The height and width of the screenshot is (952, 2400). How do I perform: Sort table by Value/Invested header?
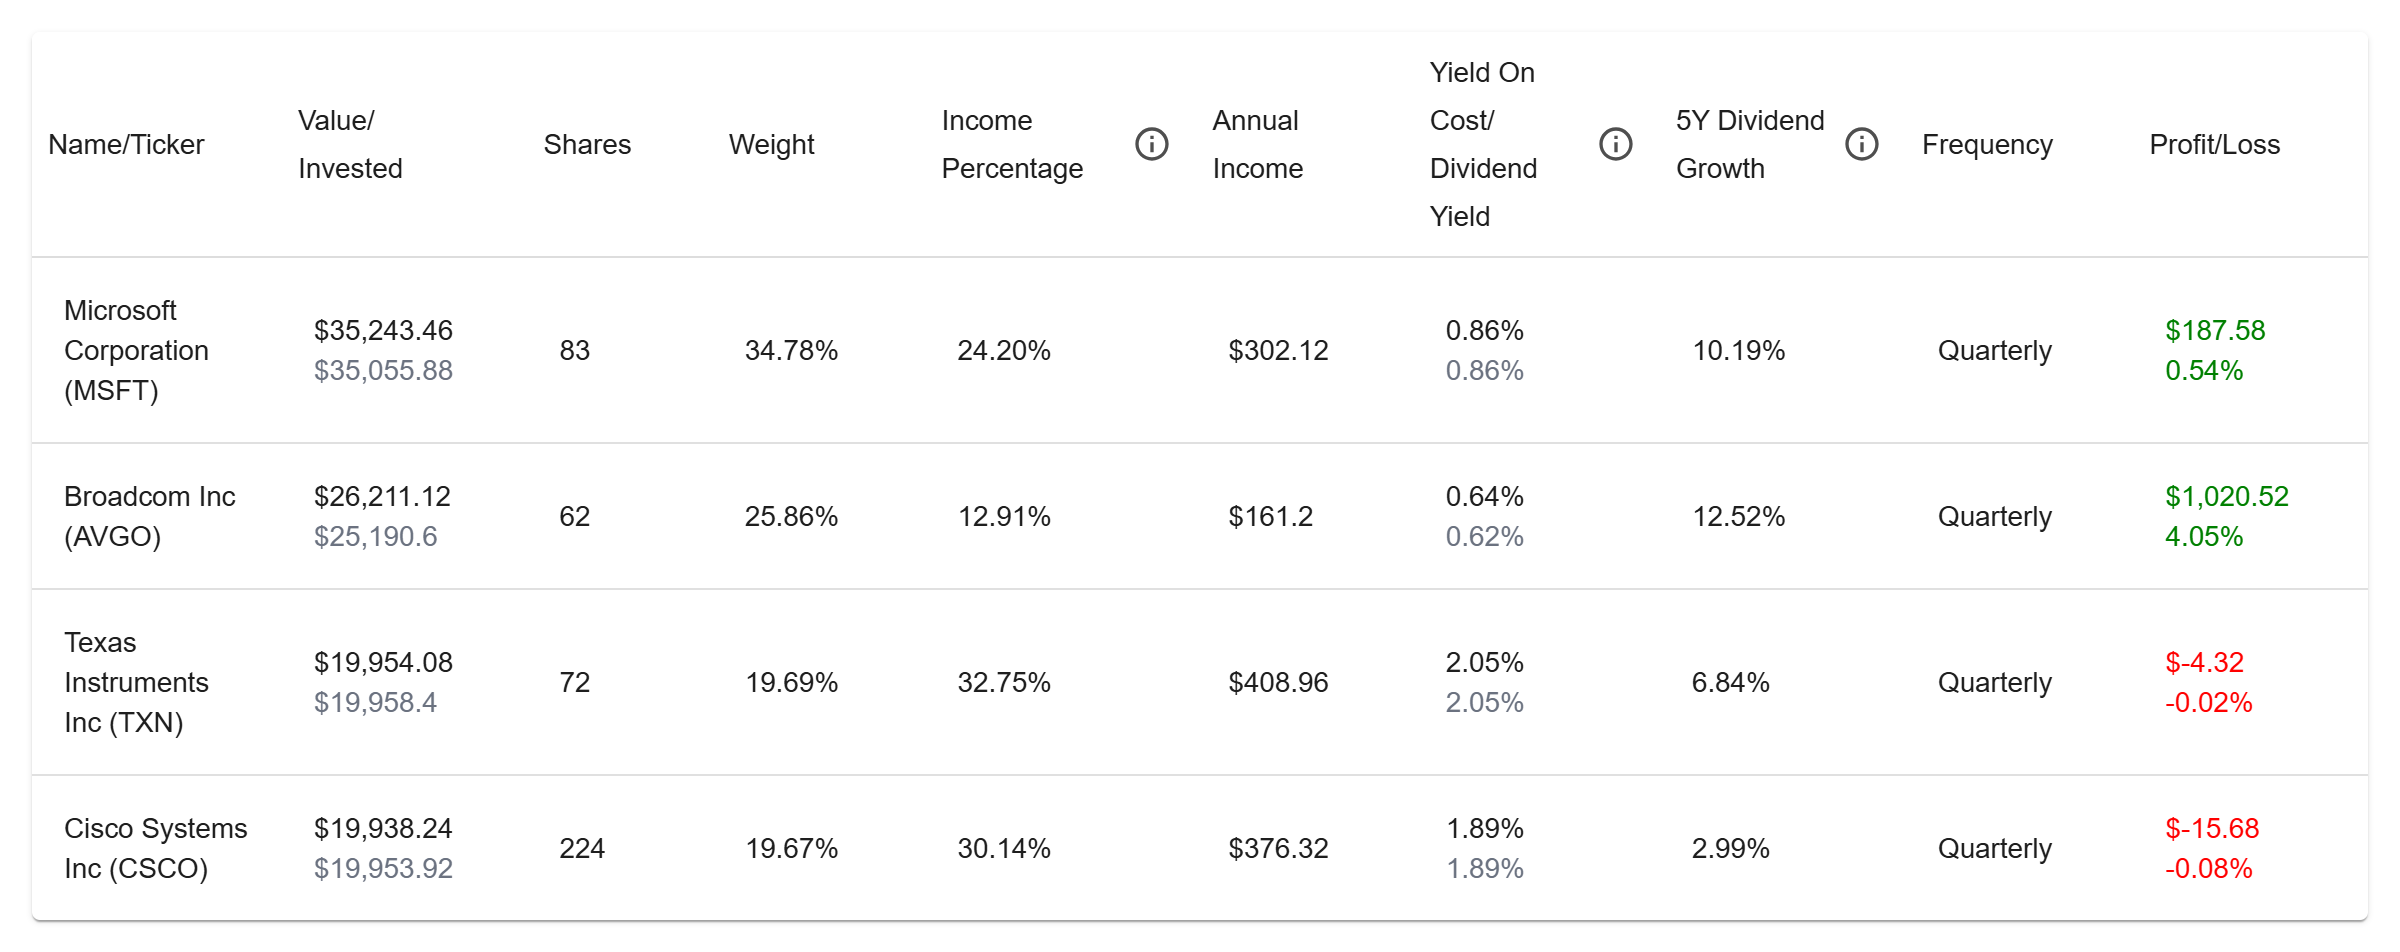pyautogui.click(x=350, y=145)
